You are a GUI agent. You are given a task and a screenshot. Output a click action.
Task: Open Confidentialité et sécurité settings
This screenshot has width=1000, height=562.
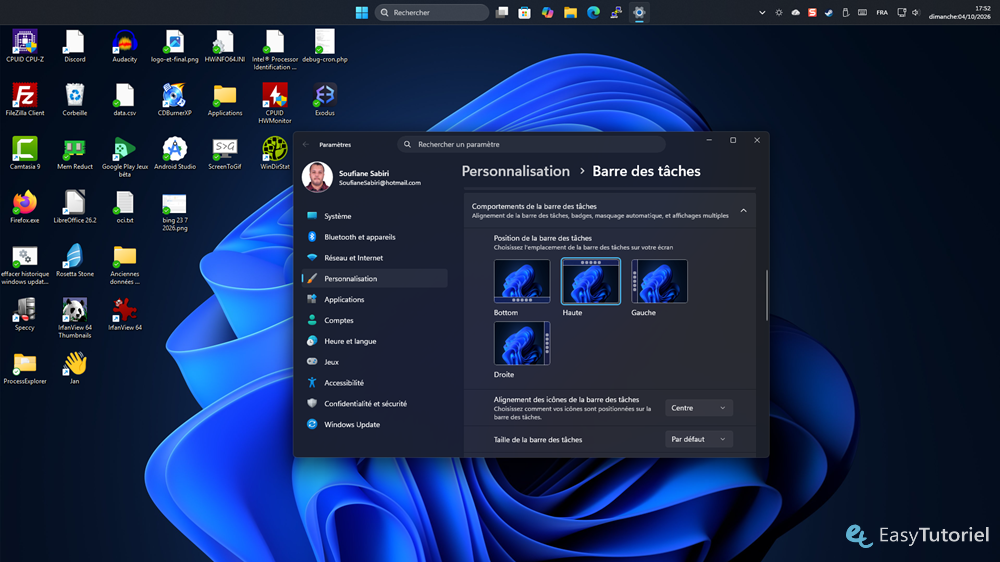click(374, 403)
